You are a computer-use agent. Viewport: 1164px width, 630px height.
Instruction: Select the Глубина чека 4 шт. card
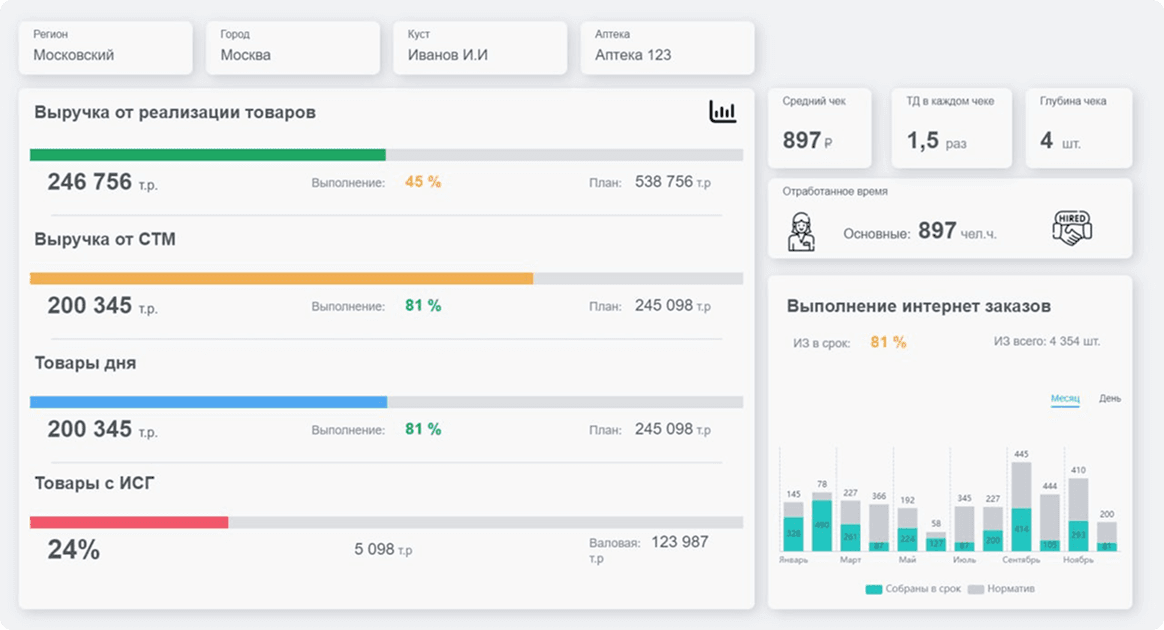(x=1079, y=128)
